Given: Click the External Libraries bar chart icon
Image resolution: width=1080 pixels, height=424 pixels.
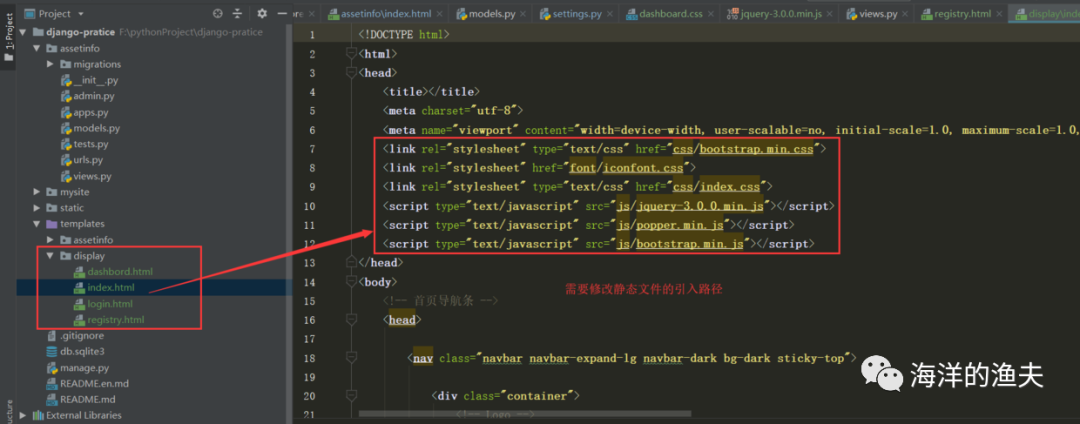Looking at the screenshot, I should (37, 415).
